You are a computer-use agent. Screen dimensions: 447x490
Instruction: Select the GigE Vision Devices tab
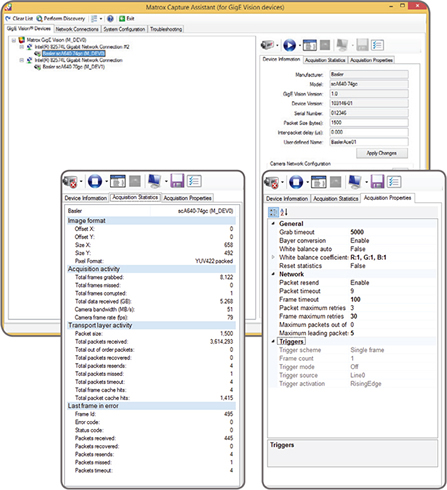(x=29, y=29)
